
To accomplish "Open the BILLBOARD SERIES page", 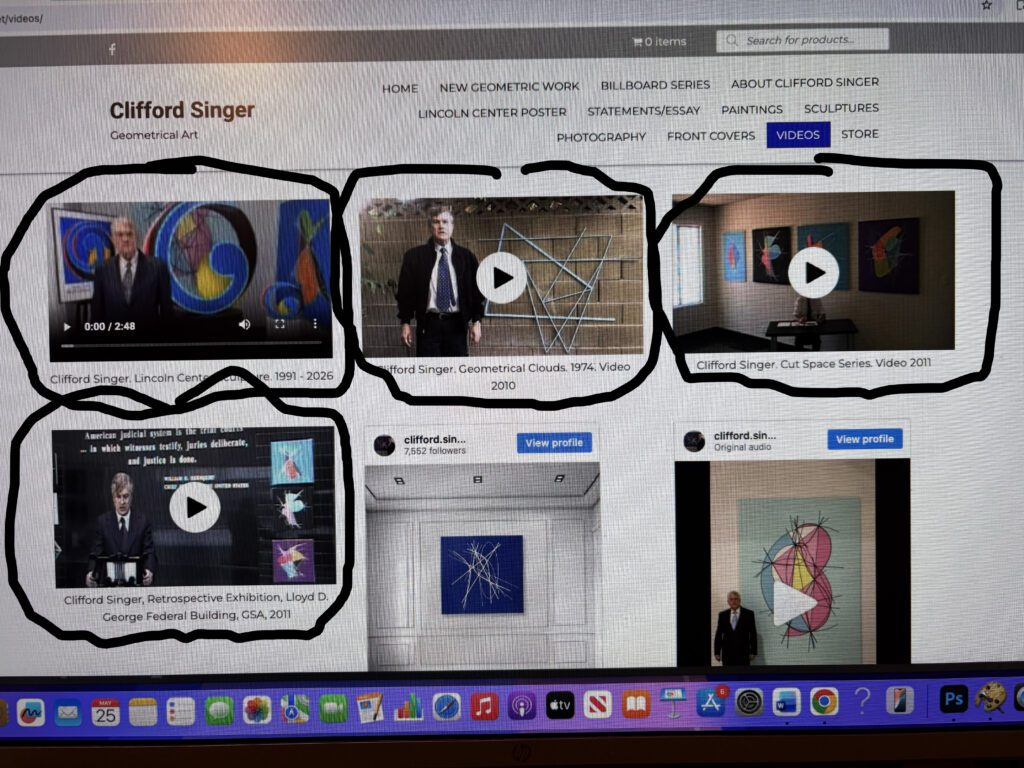I will click(x=655, y=85).
